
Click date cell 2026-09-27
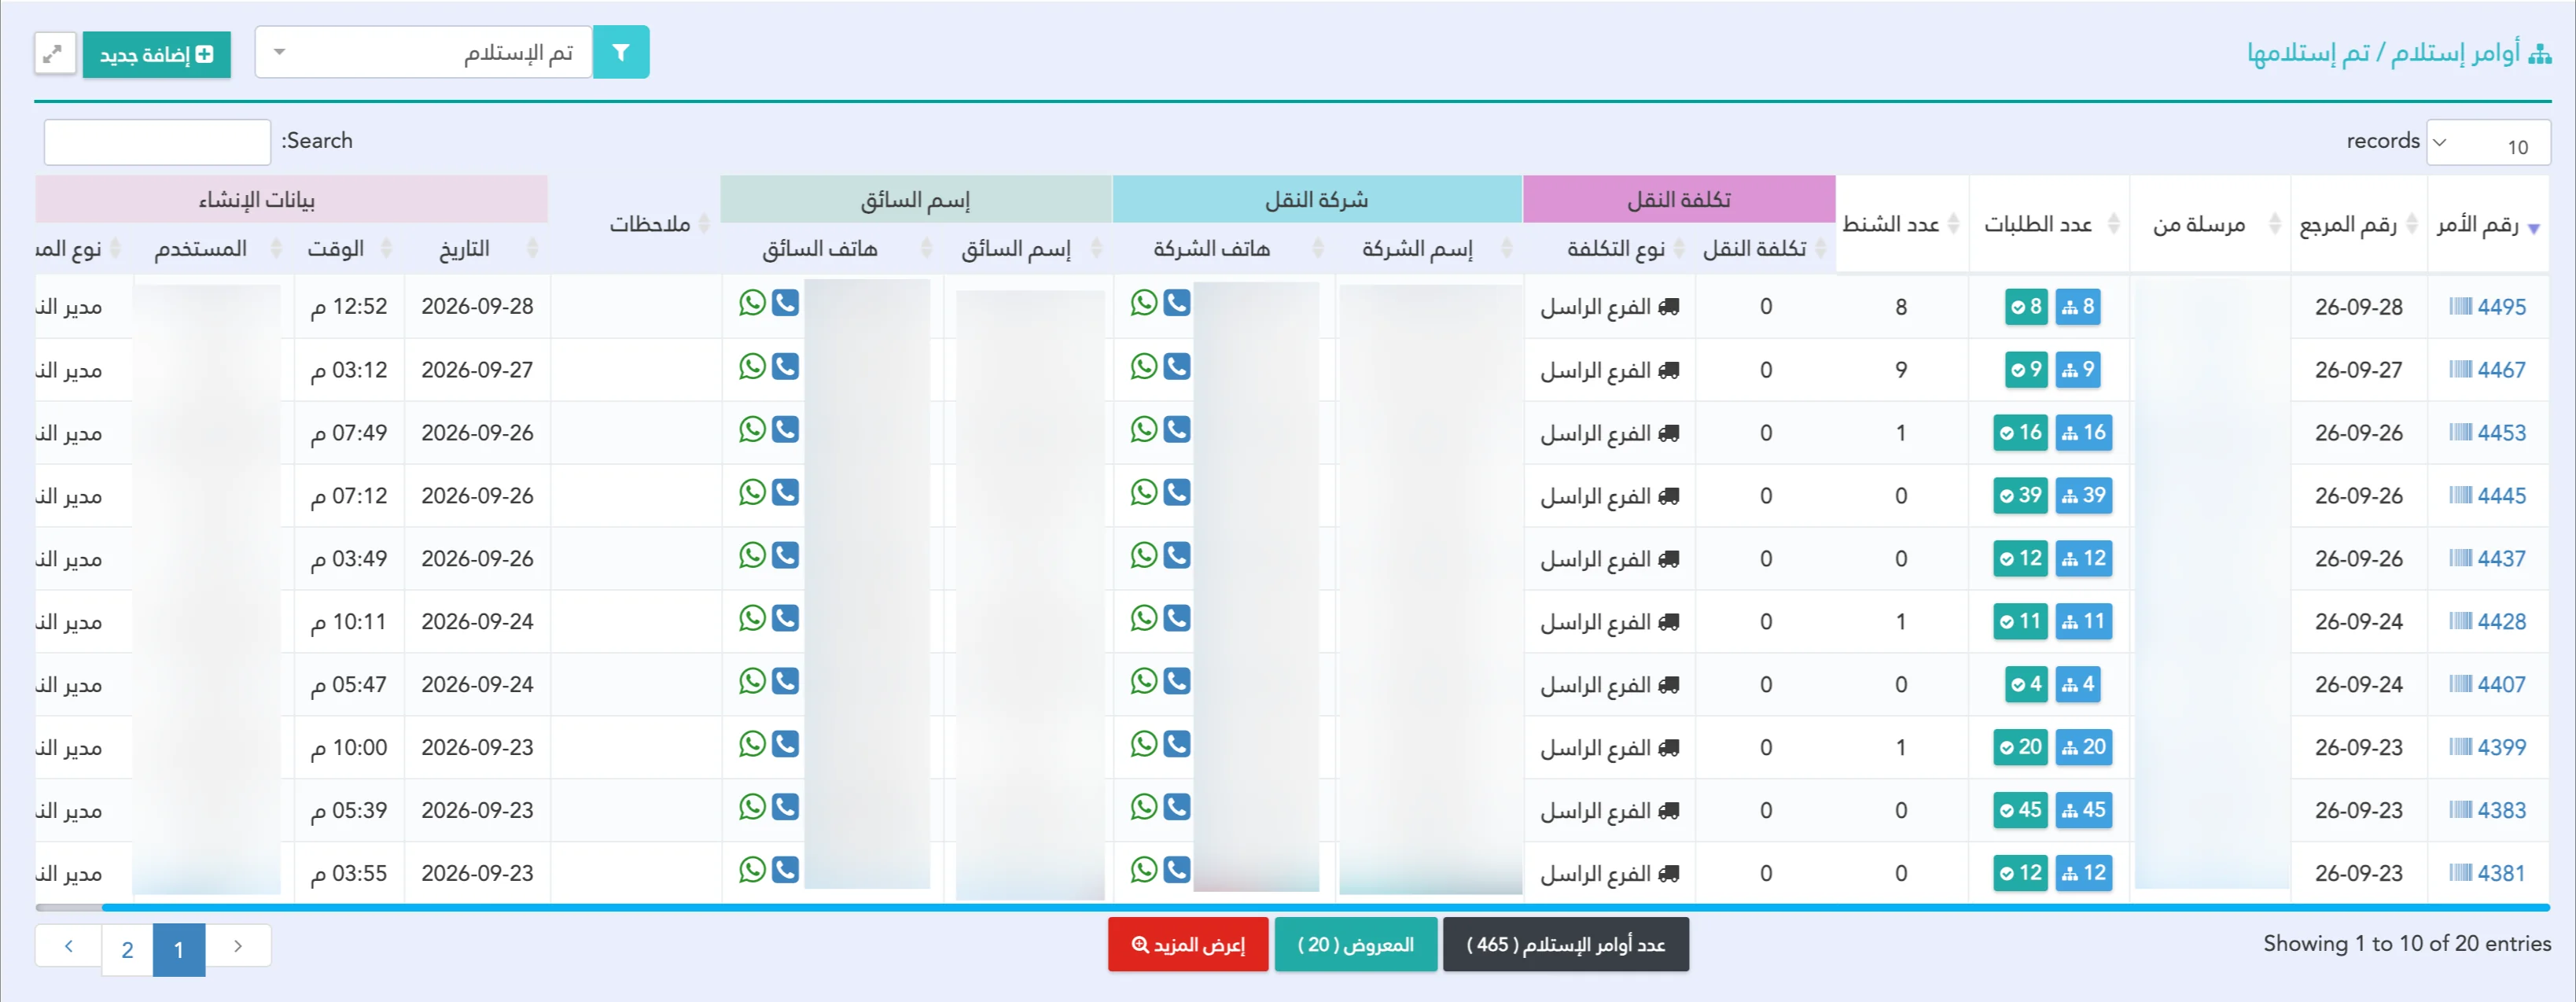pos(477,370)
